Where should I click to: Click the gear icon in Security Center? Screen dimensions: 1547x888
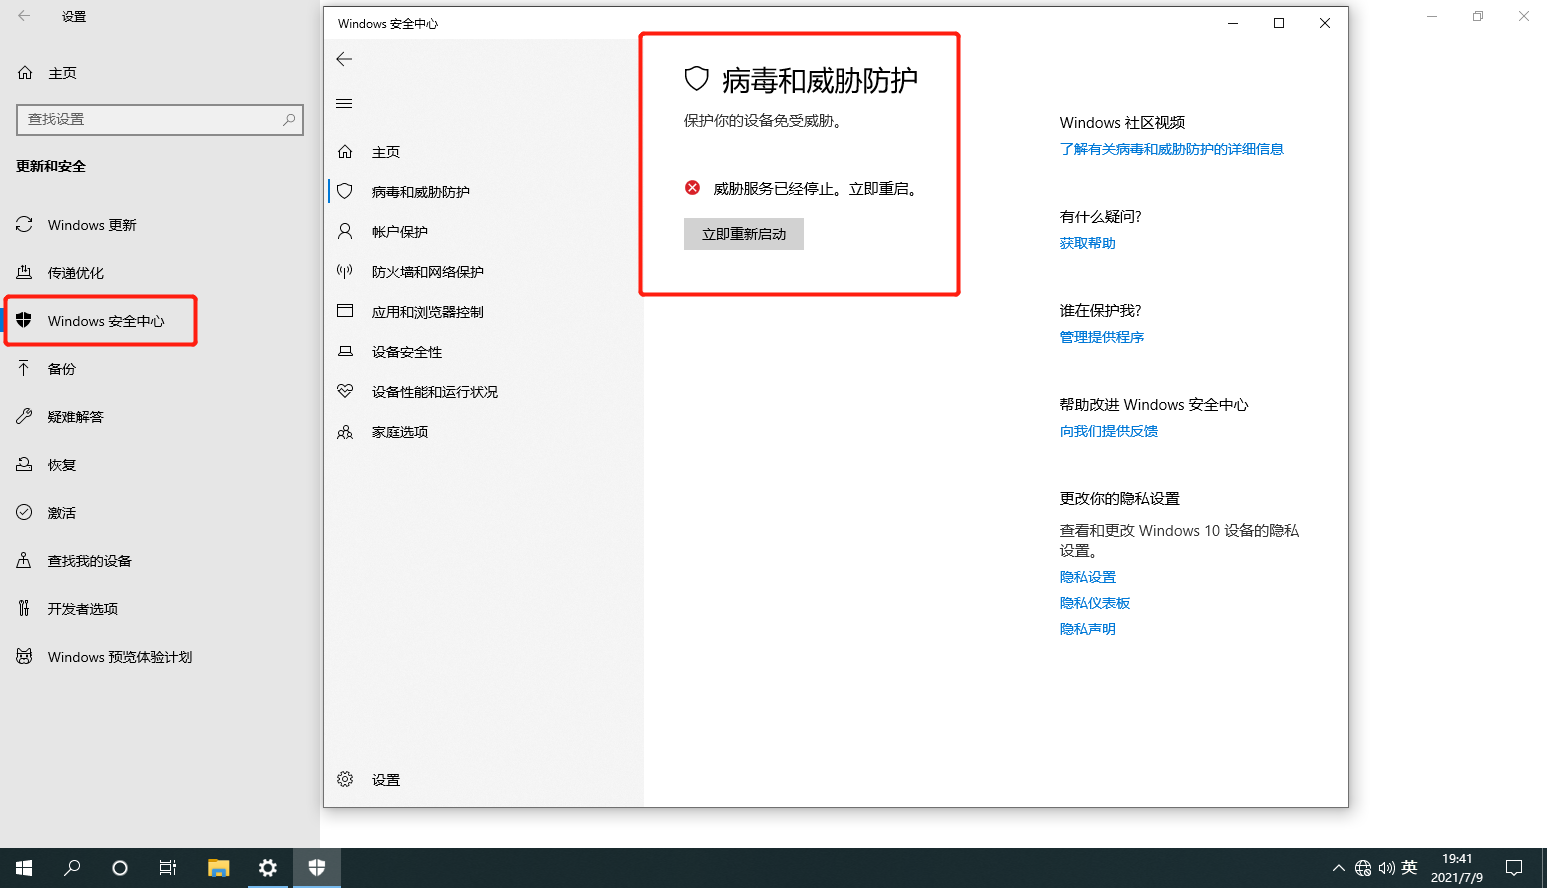[x=345, y=779]
